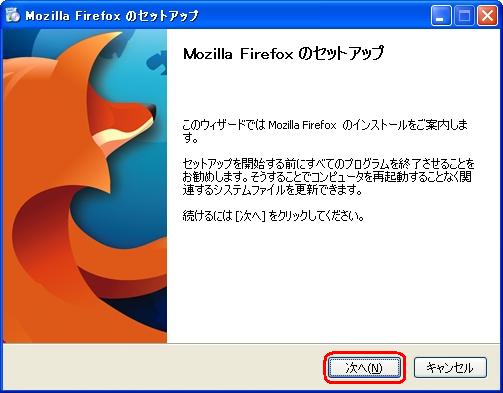503x393 pixels.
Task: Minimize the Firefox setup window
Action: point(441,16)
